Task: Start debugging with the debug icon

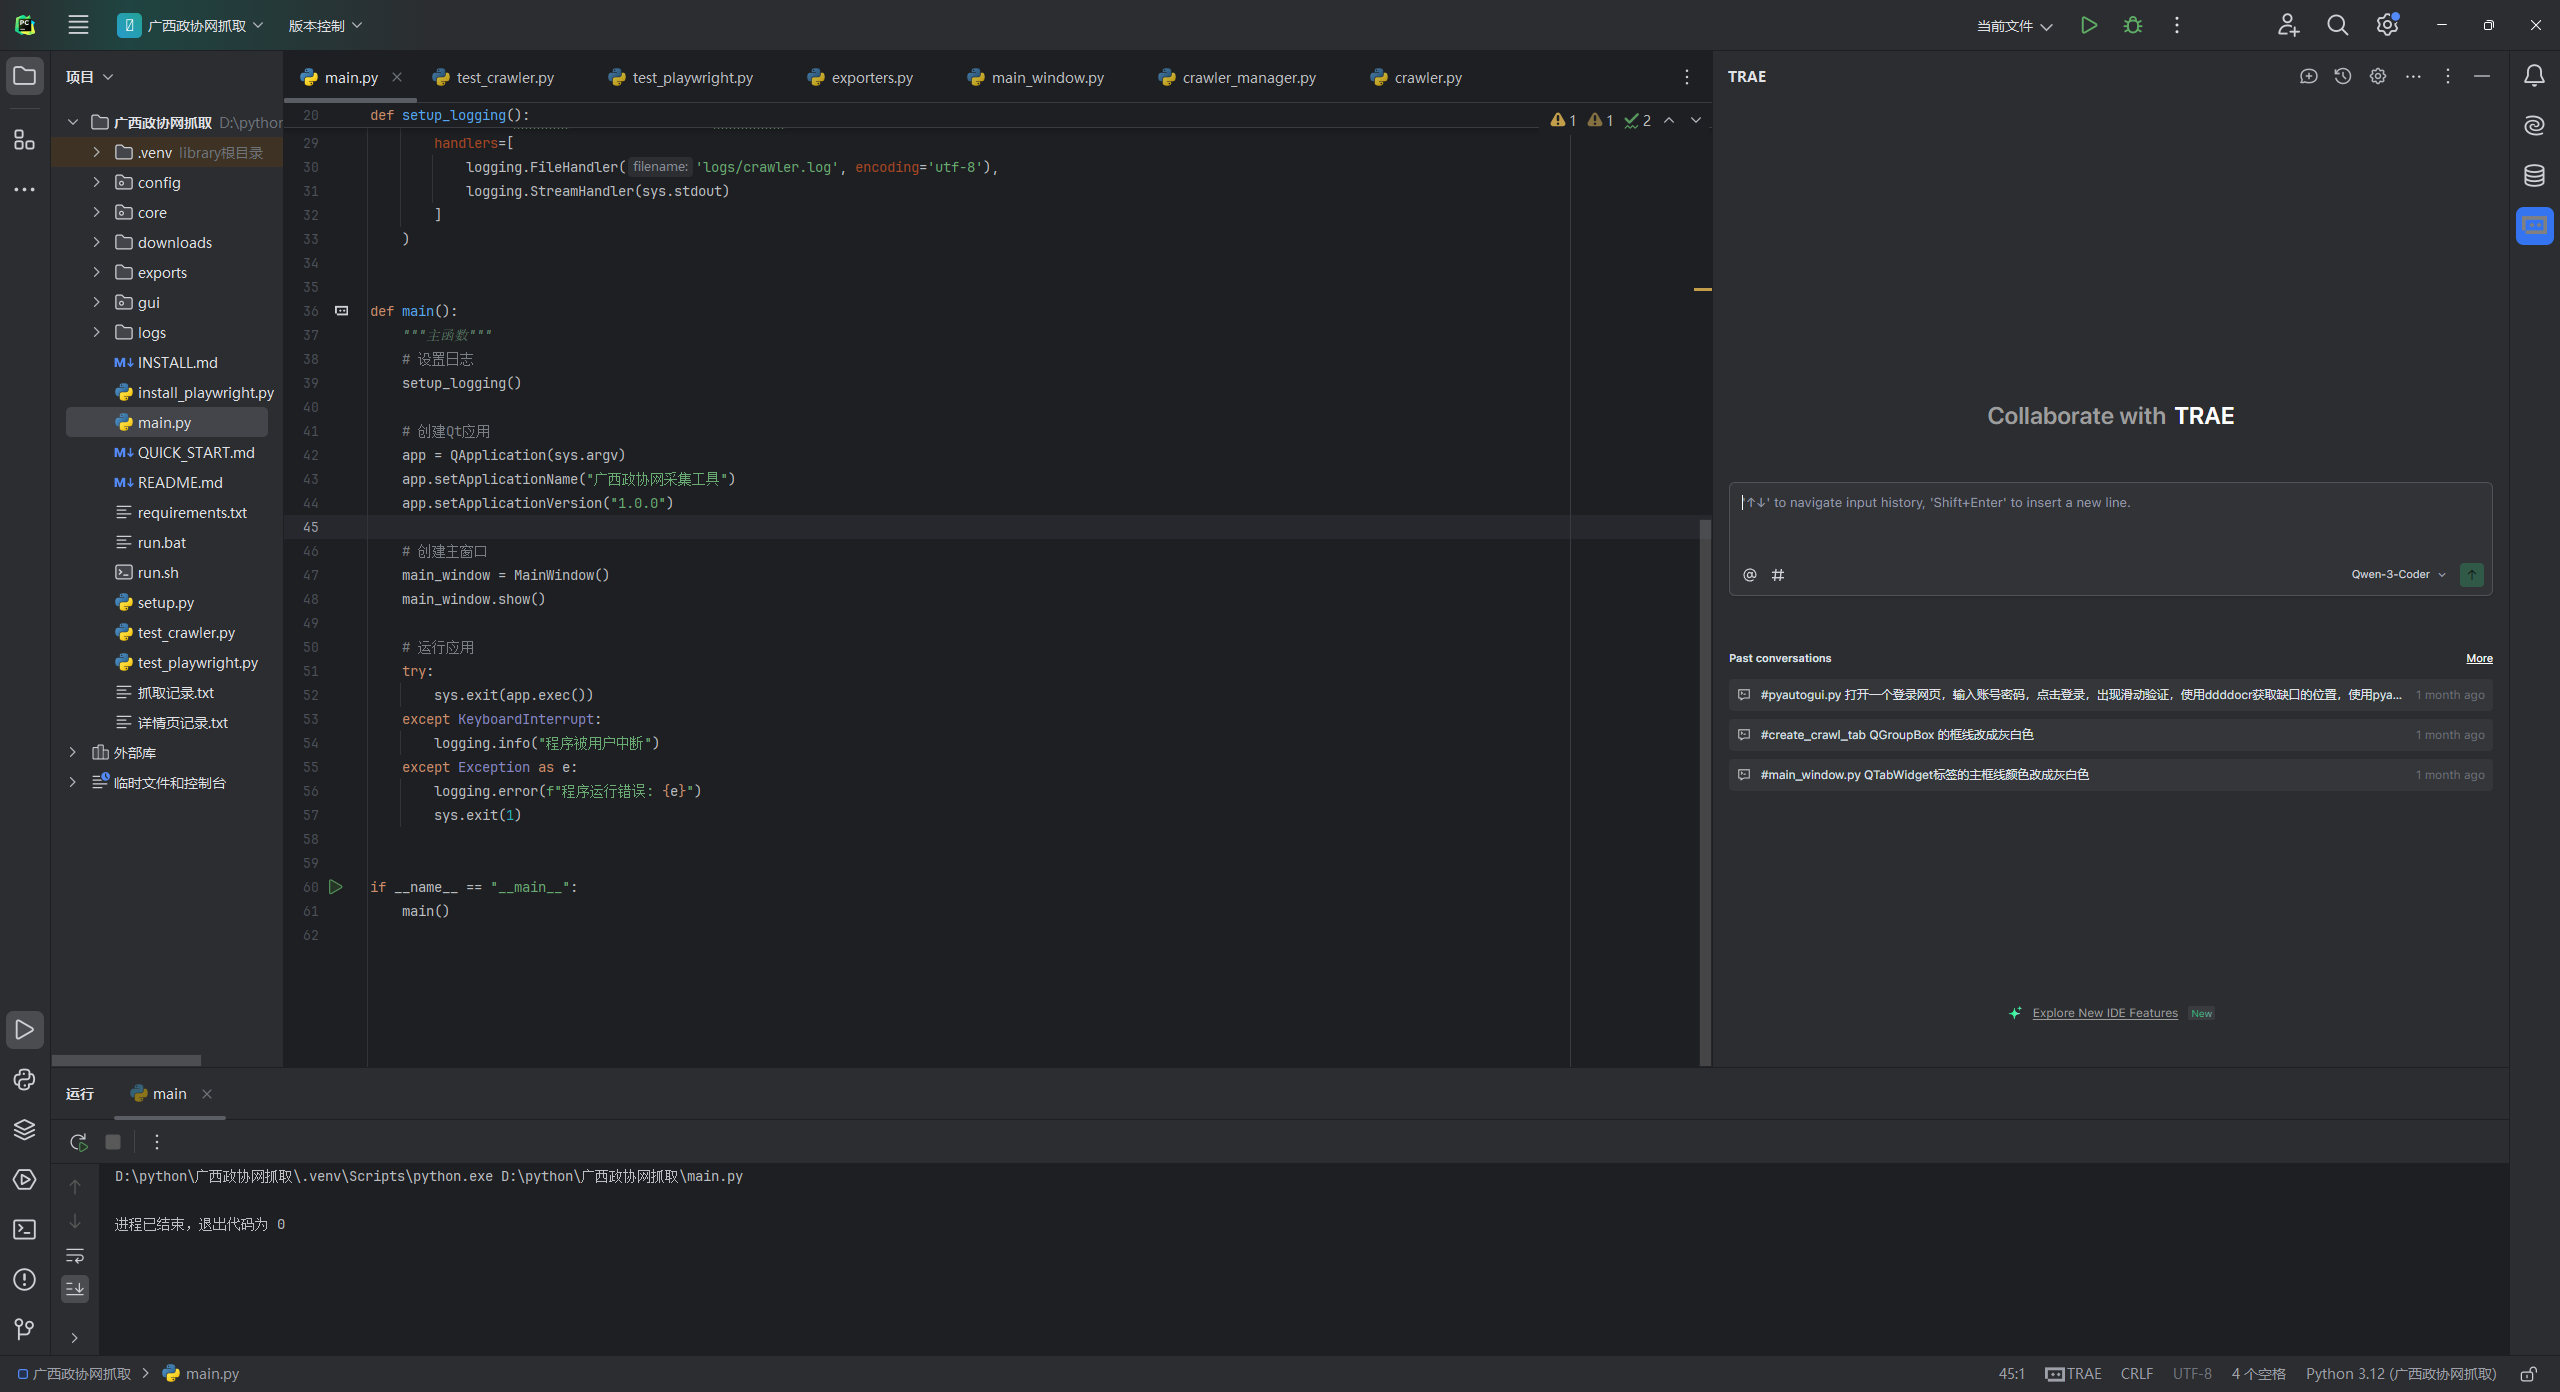Action: [2133, 25]
